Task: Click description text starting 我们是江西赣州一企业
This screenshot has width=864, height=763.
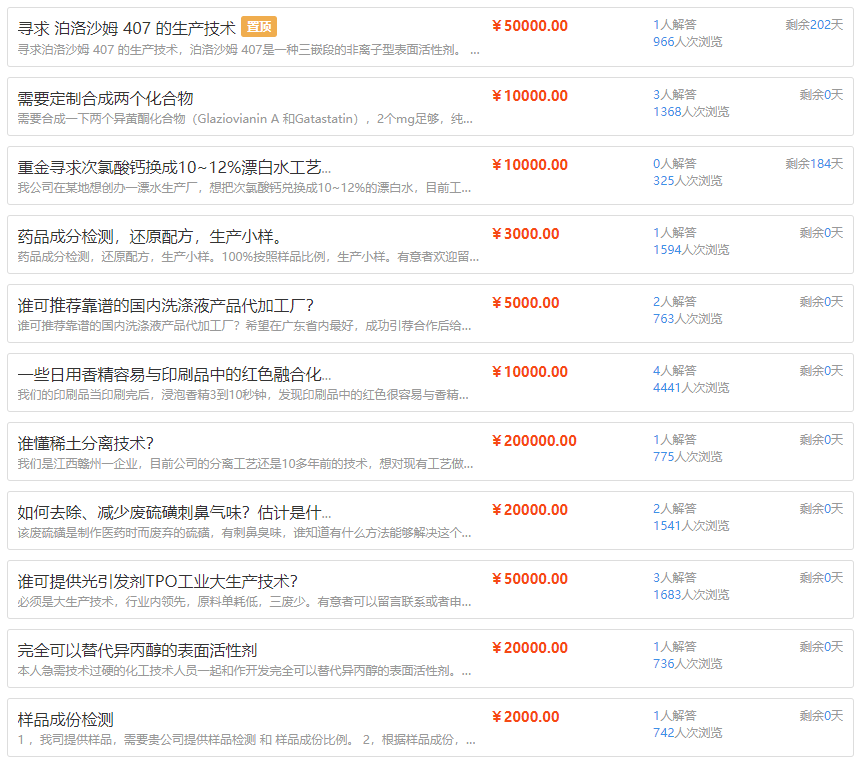Action: tap(243, 463)
